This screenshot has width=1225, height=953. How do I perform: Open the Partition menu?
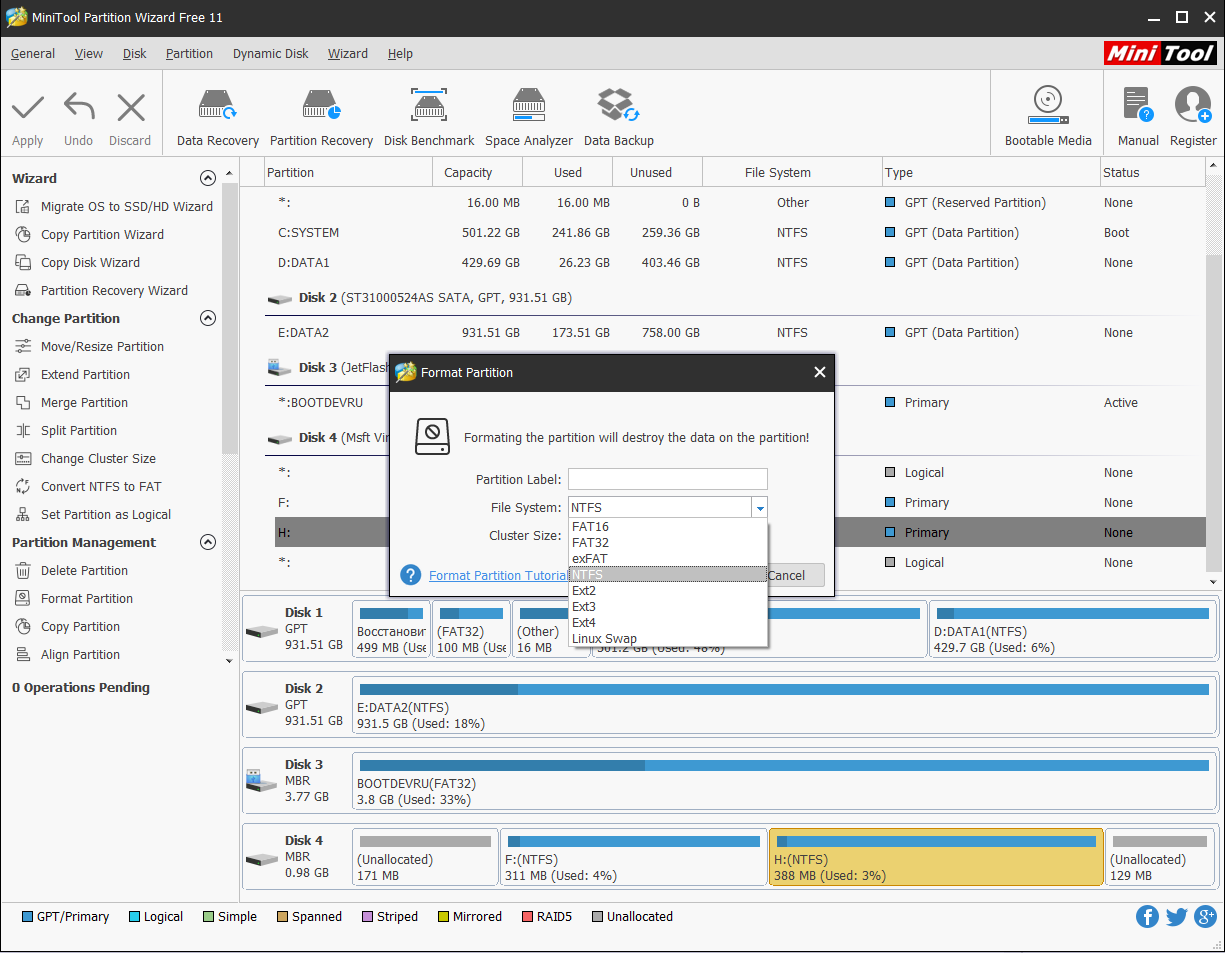click(x=189, y=54)
